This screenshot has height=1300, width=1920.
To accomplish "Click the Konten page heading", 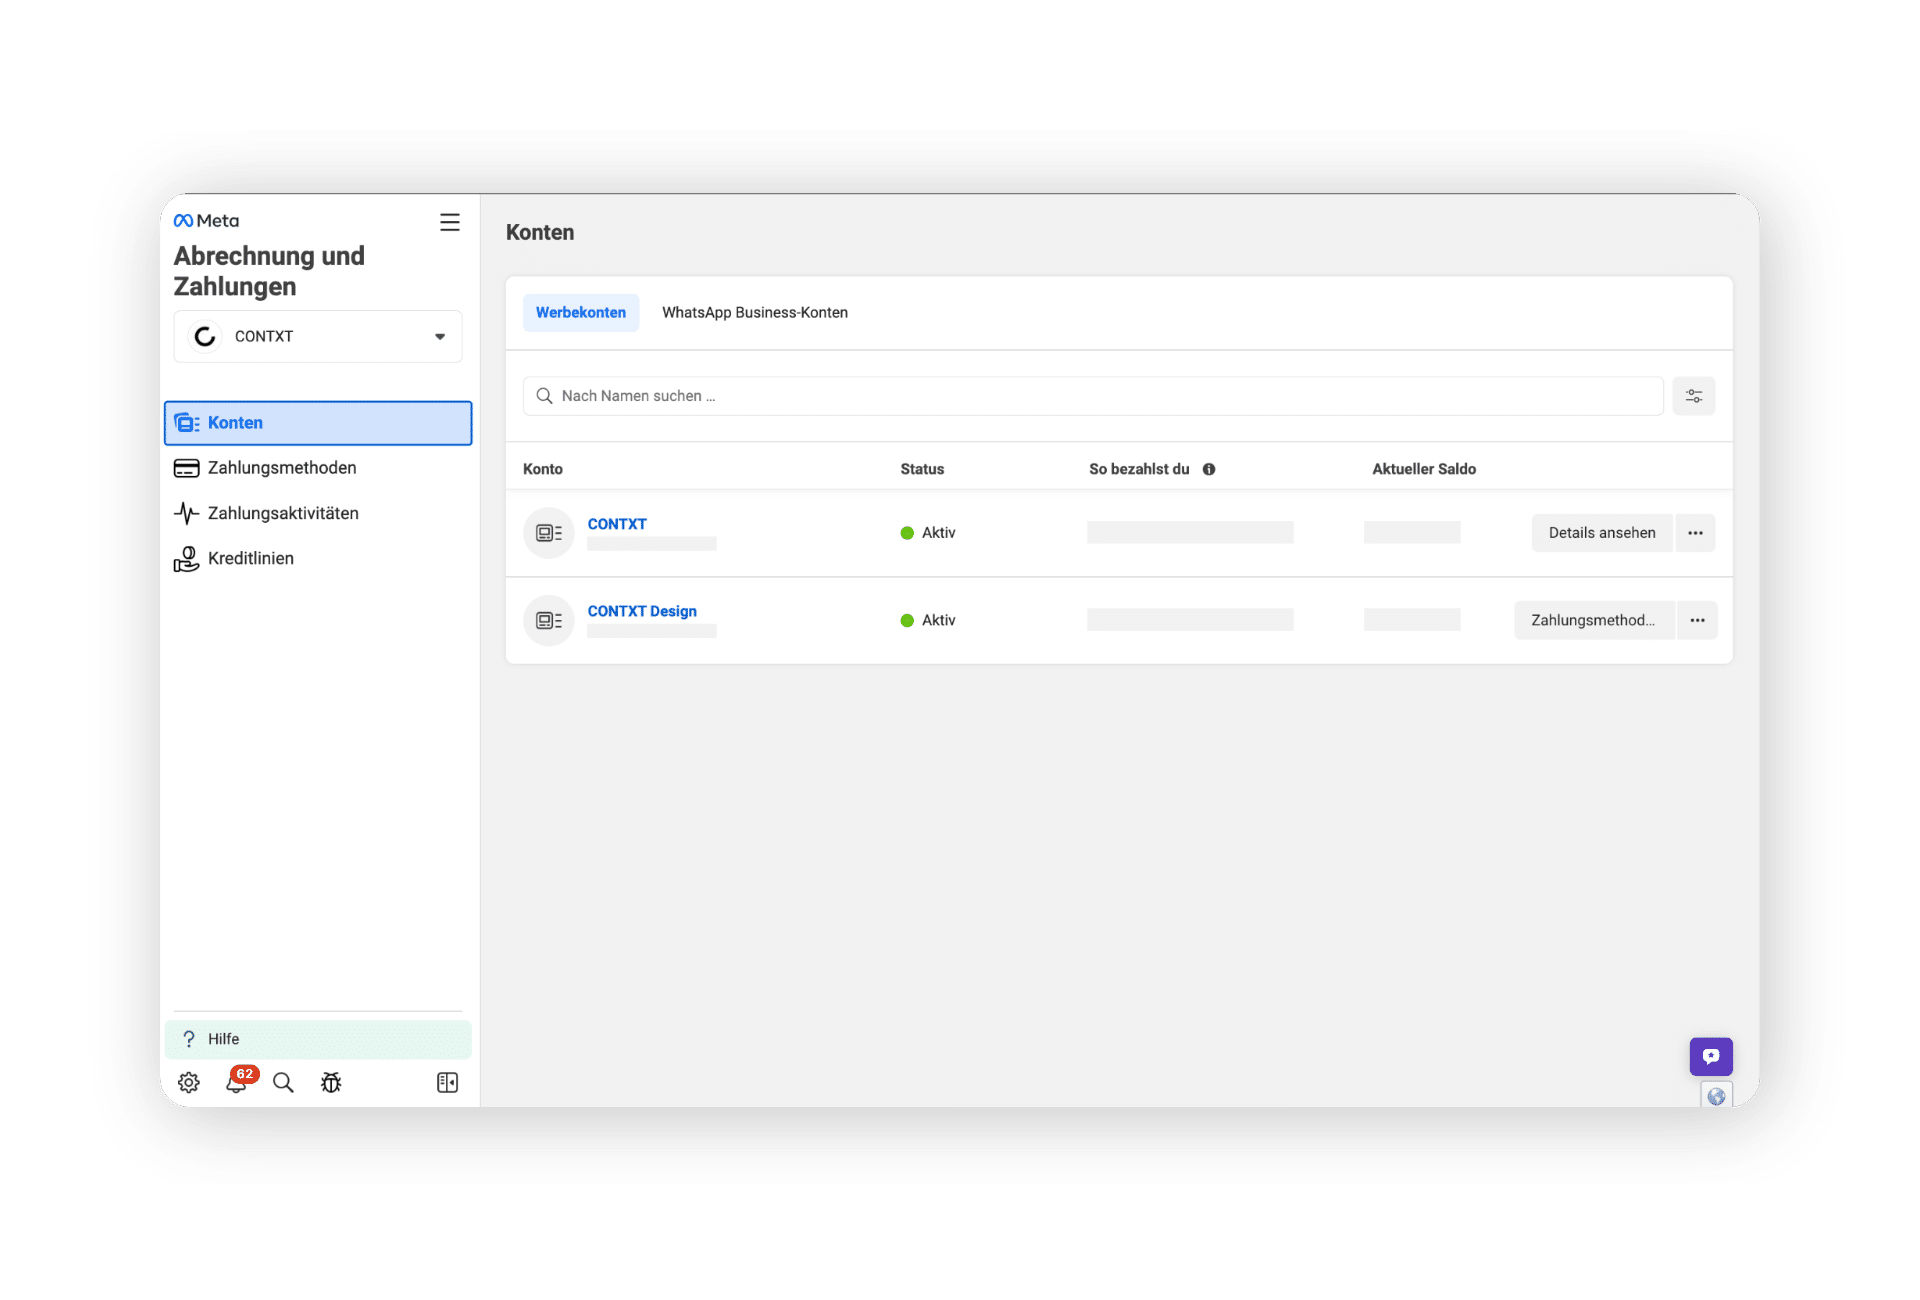I will click(540, 232).
